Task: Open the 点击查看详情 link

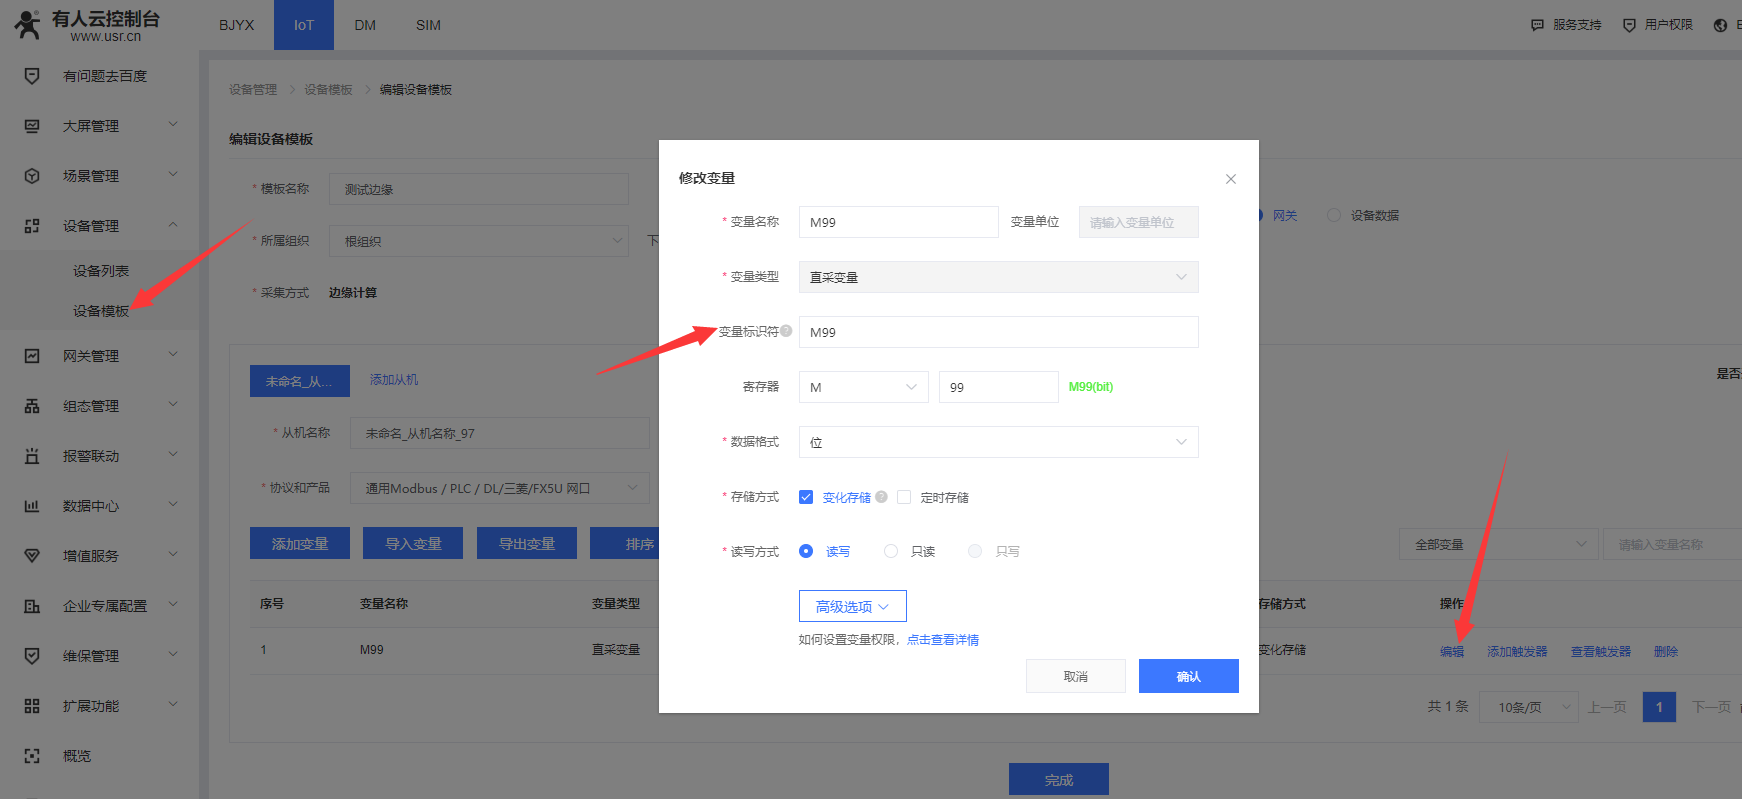Action: click(942, 640)
